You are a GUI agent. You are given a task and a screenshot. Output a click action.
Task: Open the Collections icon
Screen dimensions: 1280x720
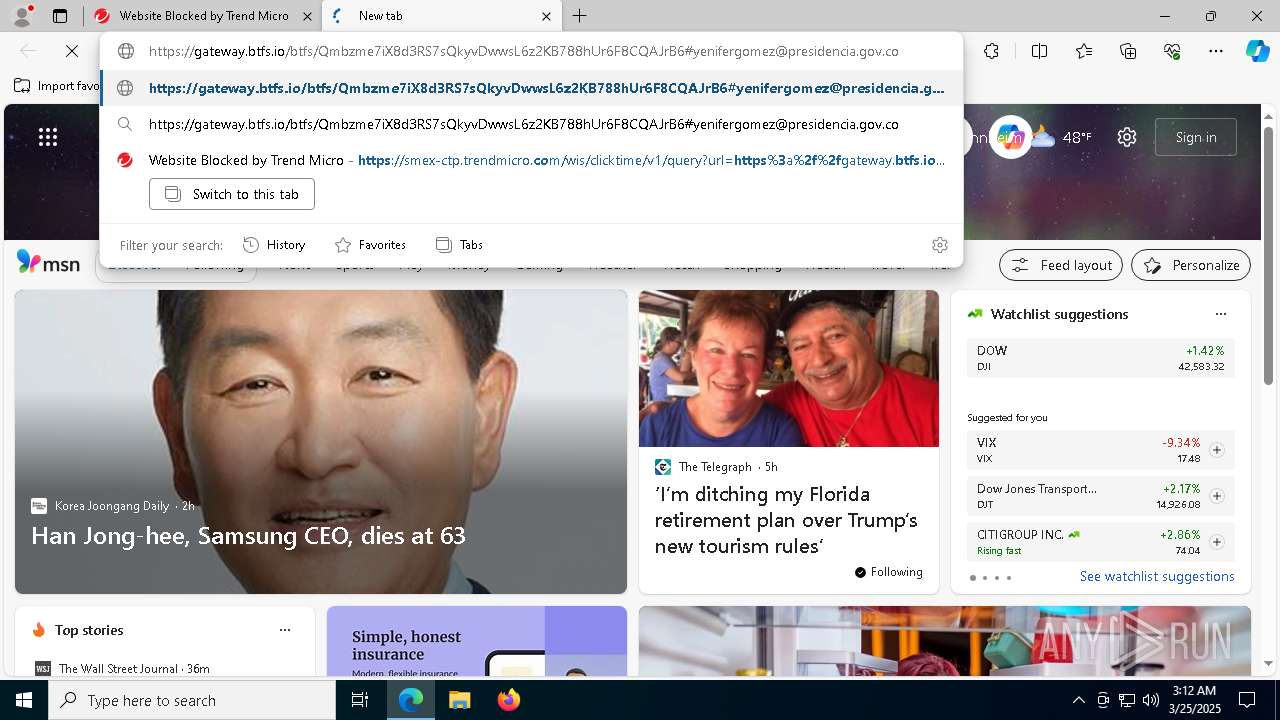[1128, 51]
